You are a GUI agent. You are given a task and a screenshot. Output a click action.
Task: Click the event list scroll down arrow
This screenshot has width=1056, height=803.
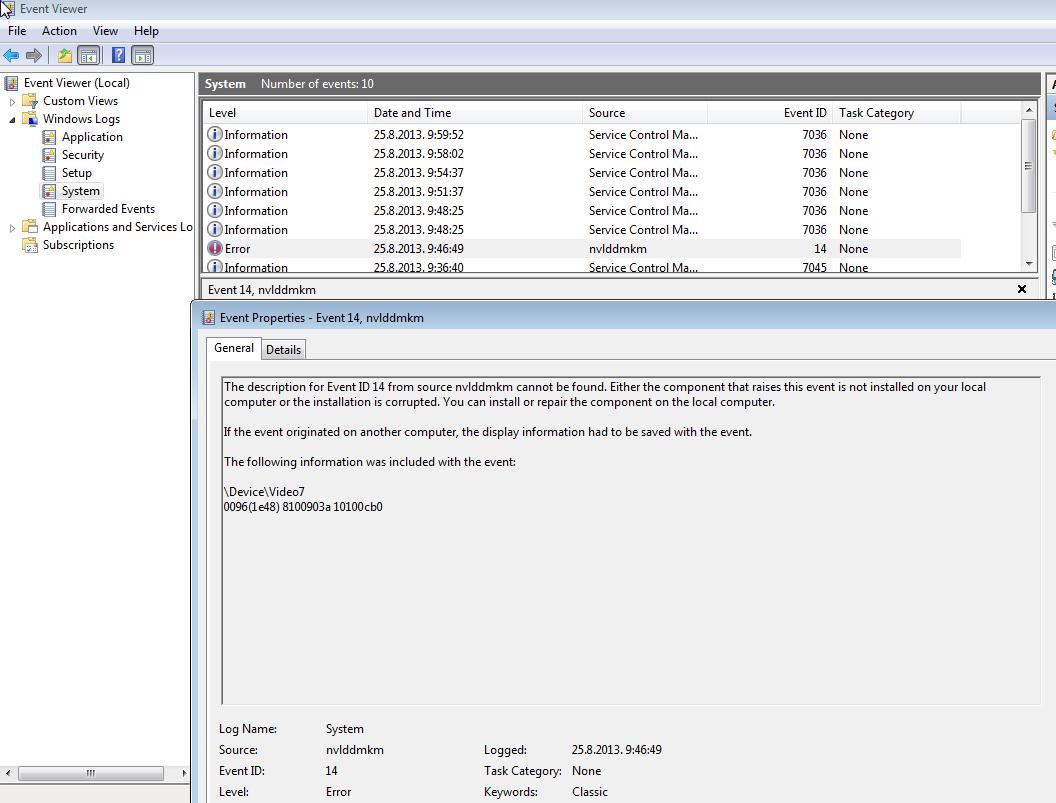(x=1029, y=264)
